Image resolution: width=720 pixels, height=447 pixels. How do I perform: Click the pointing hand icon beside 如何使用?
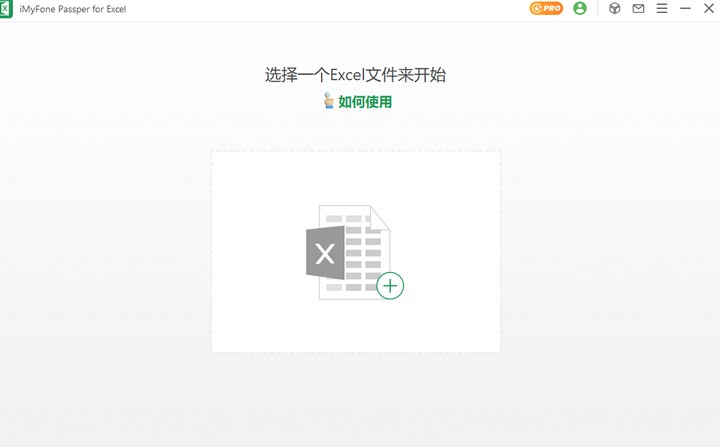(x=328, y=101)
